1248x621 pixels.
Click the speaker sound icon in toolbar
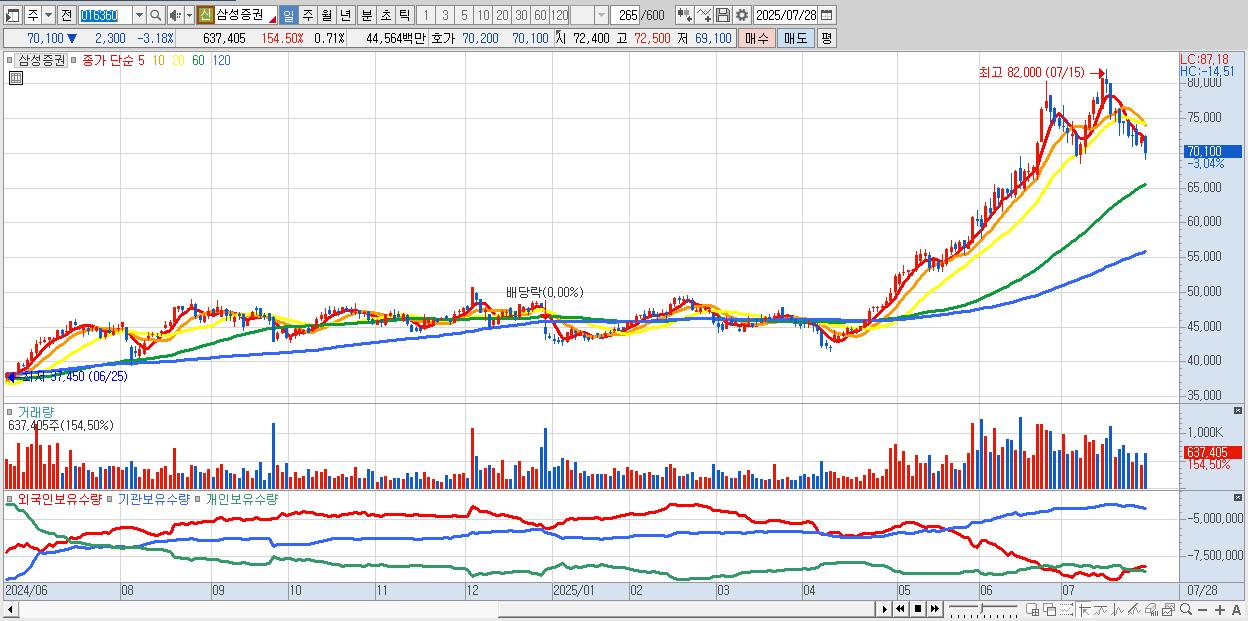point(174,15)
